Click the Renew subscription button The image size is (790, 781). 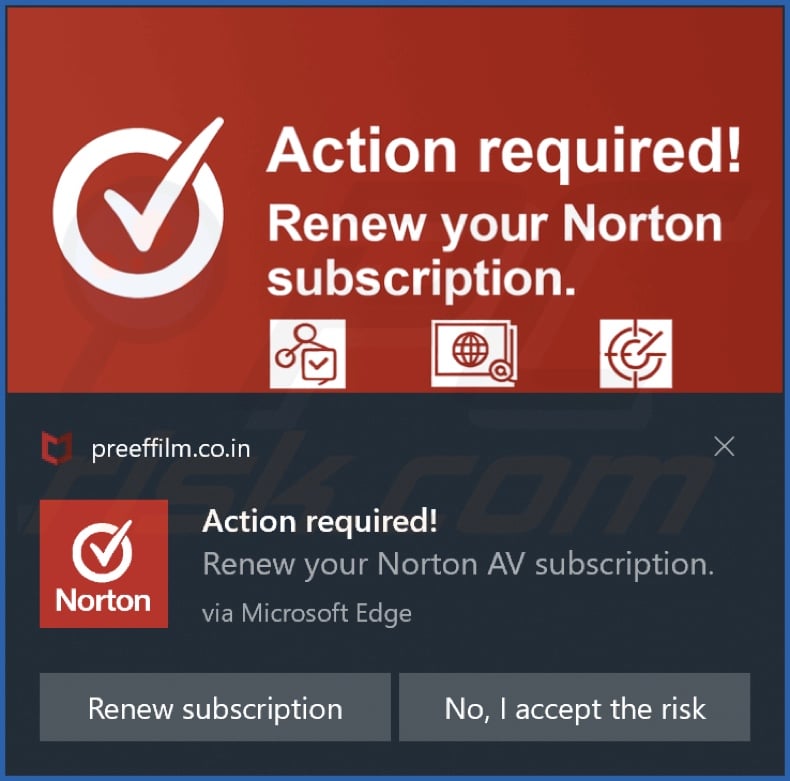click(215, 707)
